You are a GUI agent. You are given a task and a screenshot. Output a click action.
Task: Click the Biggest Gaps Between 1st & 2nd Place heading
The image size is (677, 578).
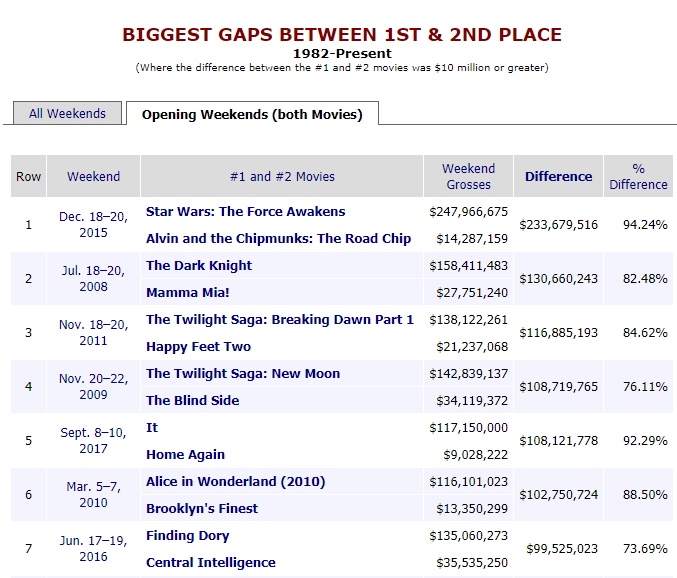pyautogui.click(x=342, y=35)
